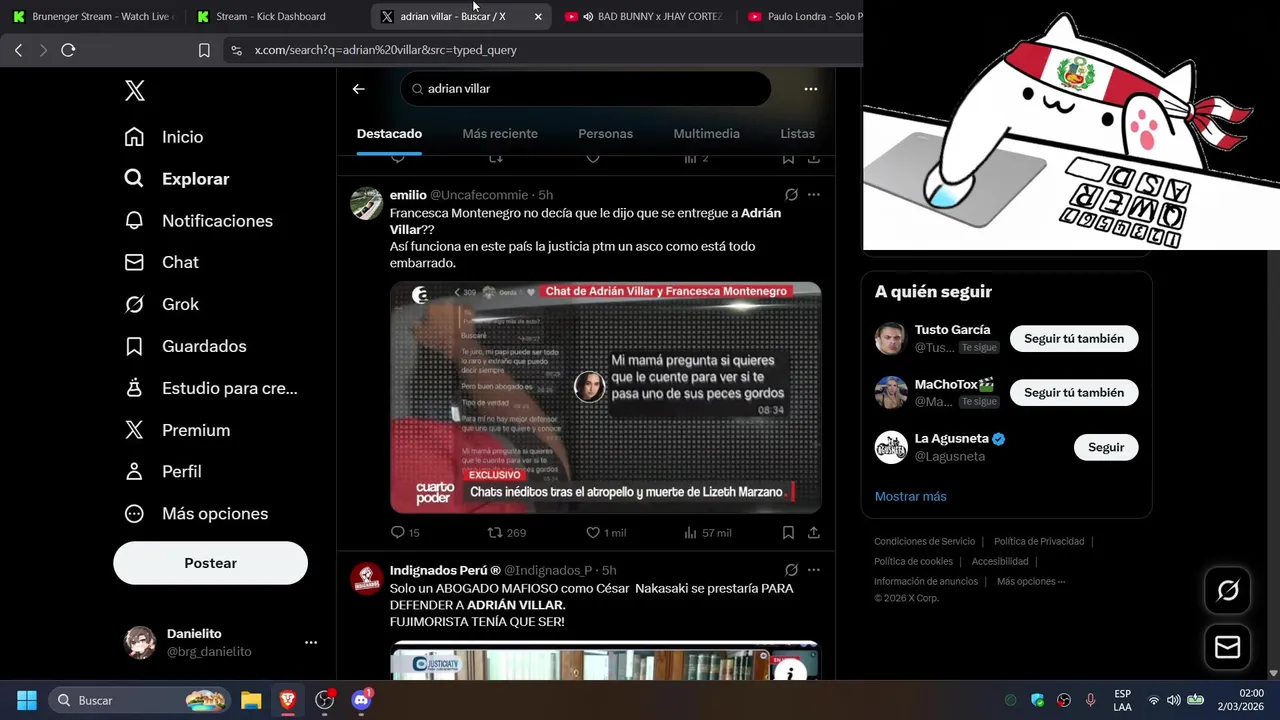
Task: Open Condiciones de Servicio link
Action: (x=924, y=542)
